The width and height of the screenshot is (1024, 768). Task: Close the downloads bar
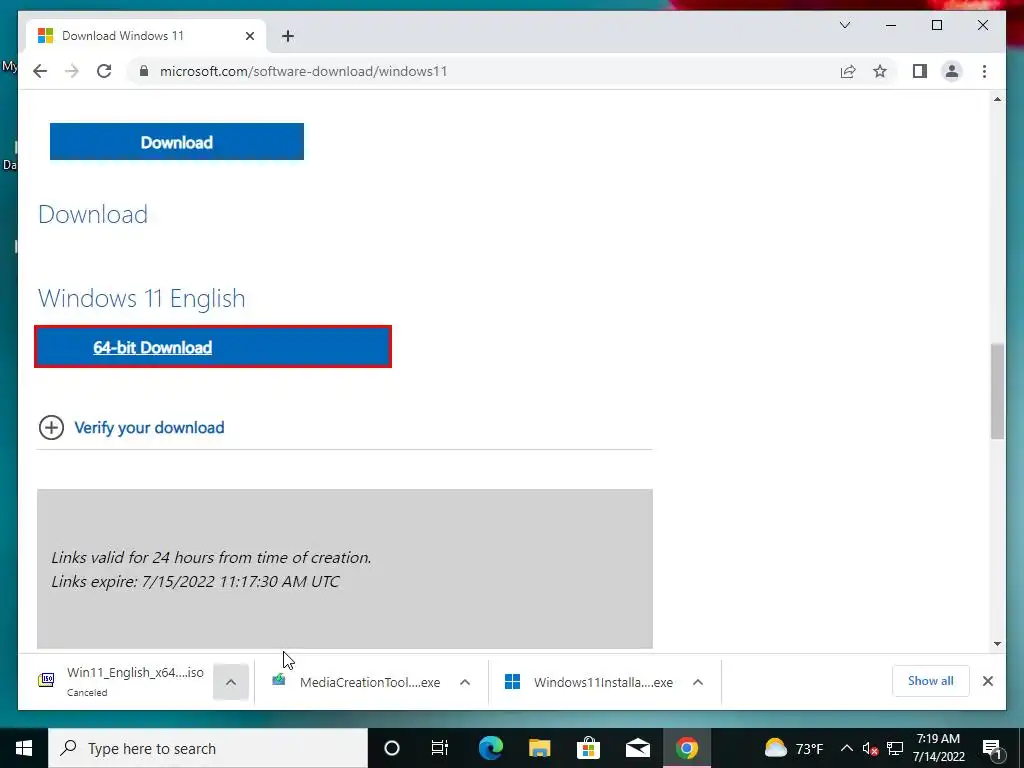click(987, 681)
